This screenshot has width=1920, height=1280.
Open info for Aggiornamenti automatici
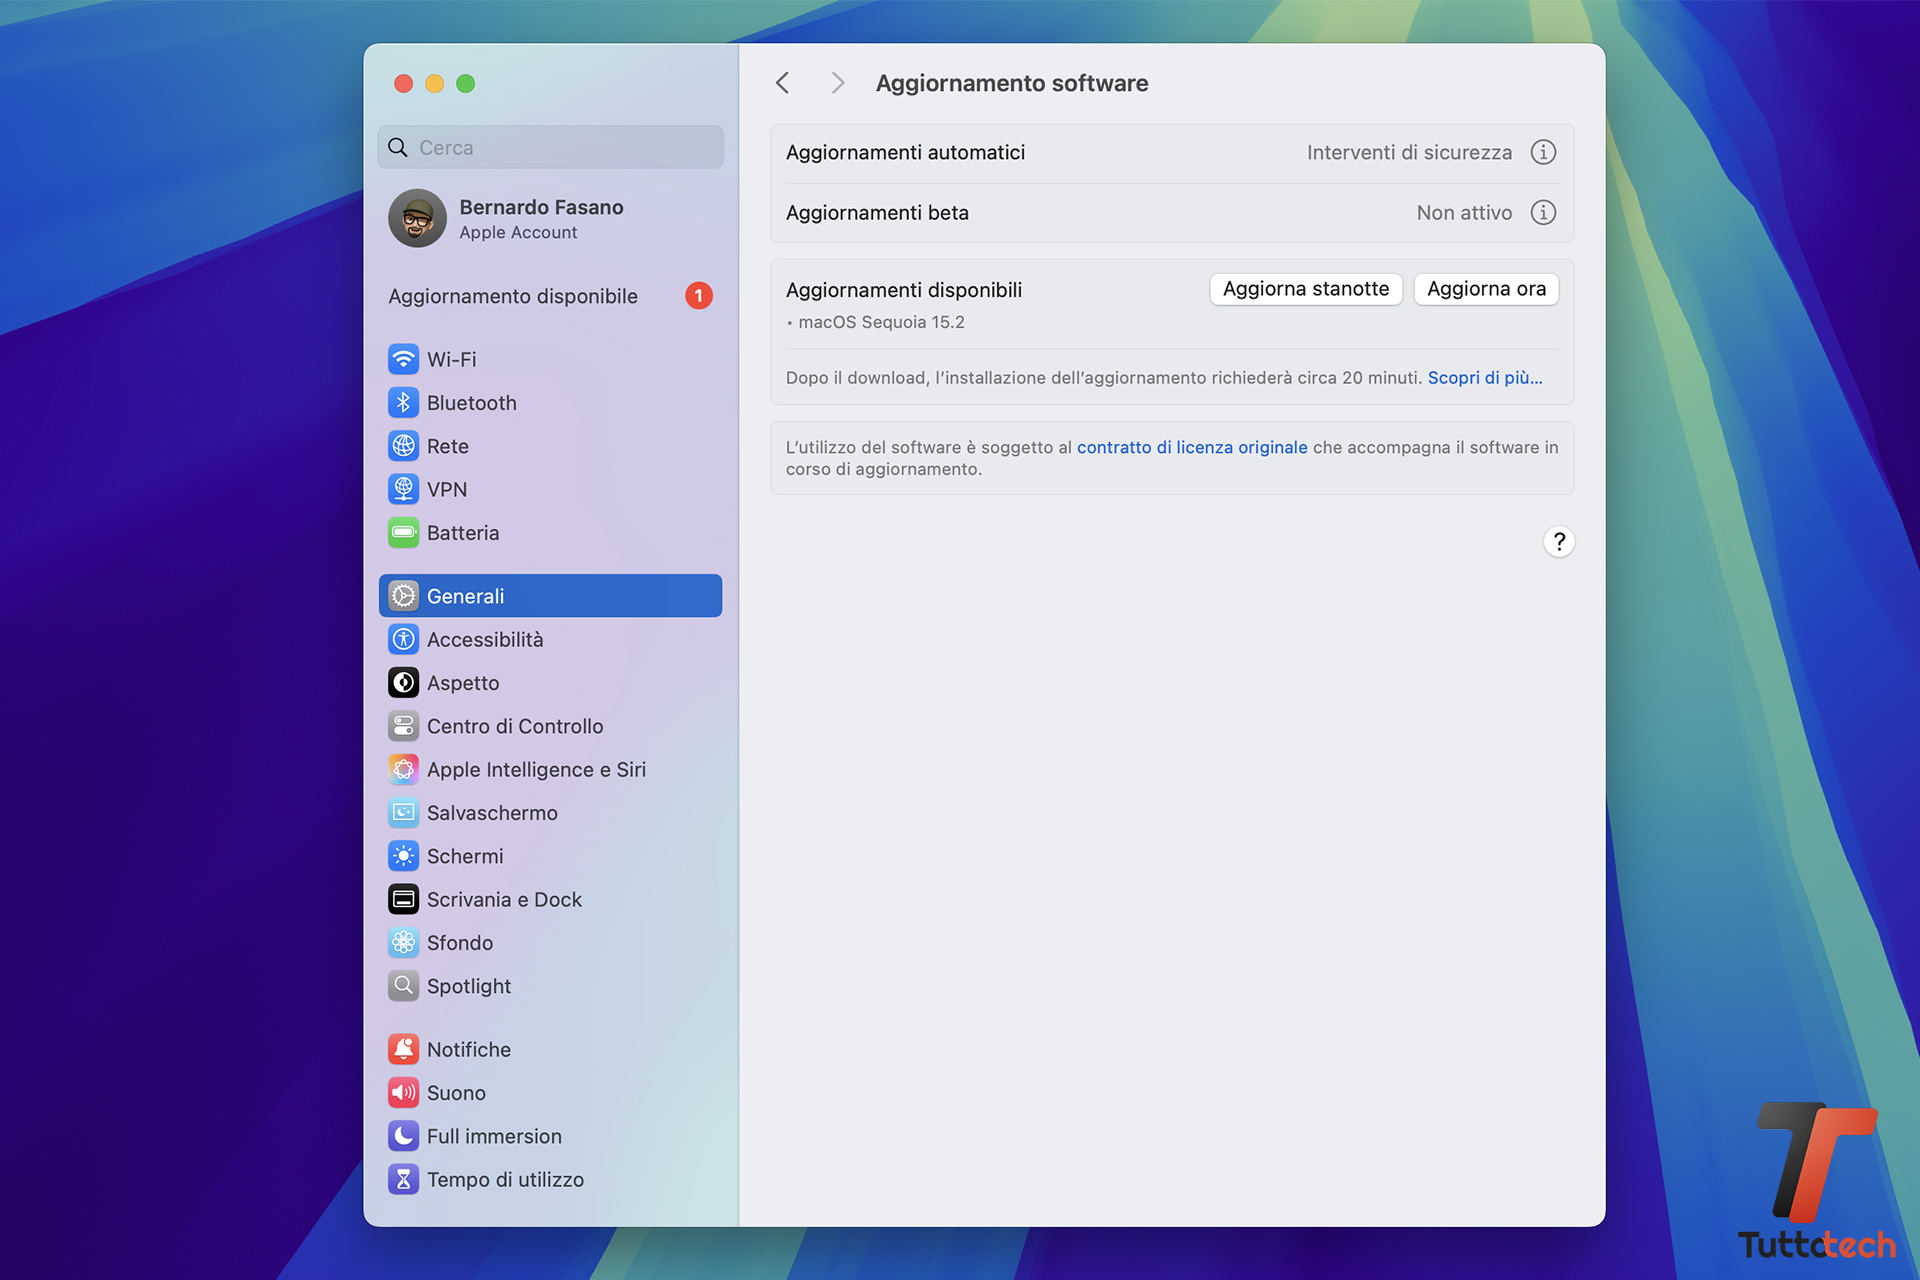[x=1543, y=152]
